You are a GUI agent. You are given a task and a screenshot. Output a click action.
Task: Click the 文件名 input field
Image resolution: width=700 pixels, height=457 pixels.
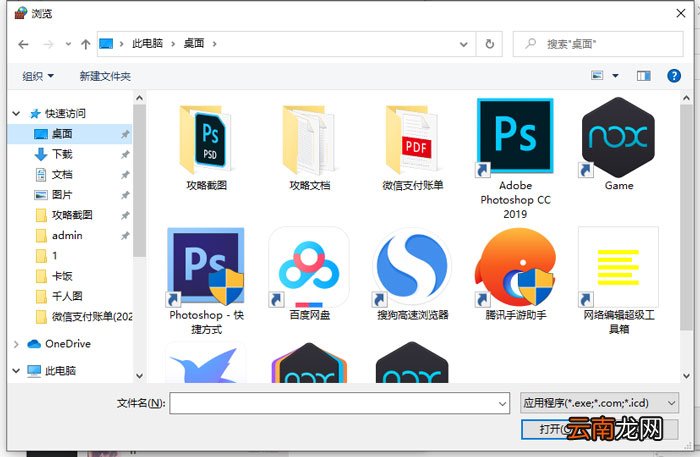click(333, 403)
